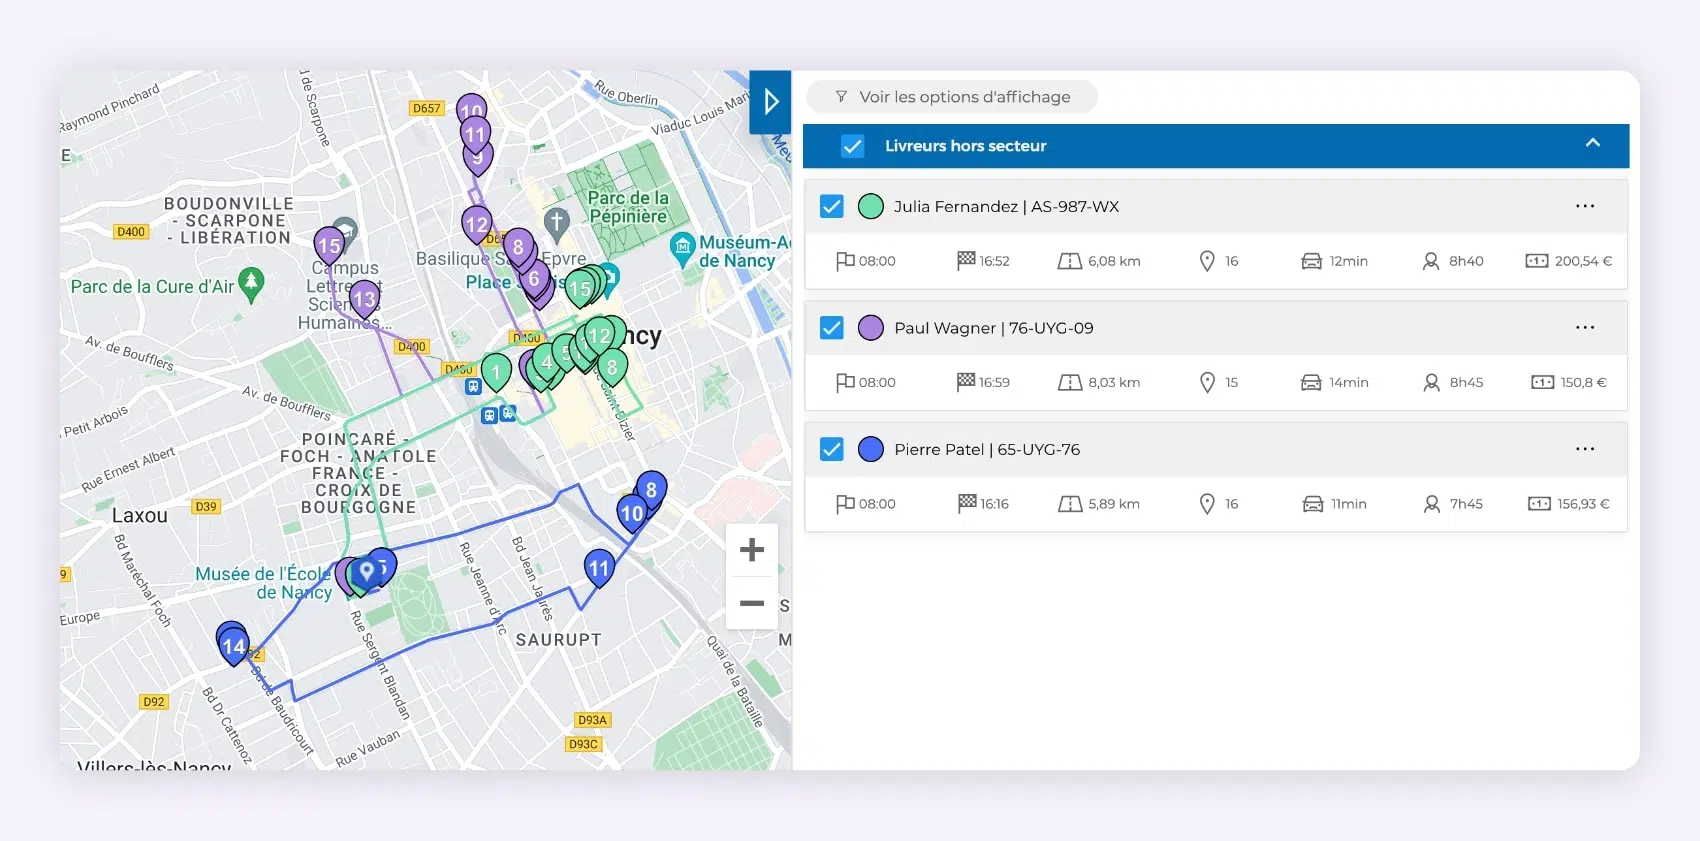
Task: Click stops pin icon in Paul Wagner row
Action: tap(1207, 382)
